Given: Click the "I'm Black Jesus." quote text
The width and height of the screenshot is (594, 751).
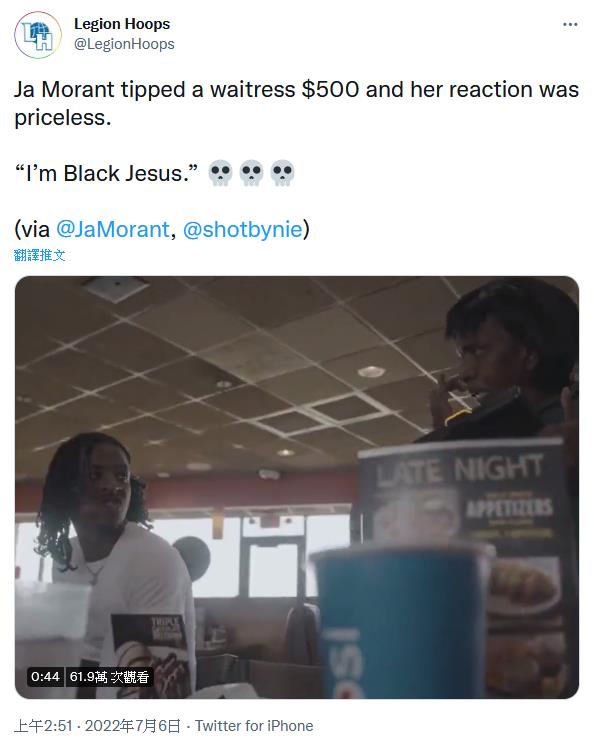Looking at the screenshot, I should [106, 173].
